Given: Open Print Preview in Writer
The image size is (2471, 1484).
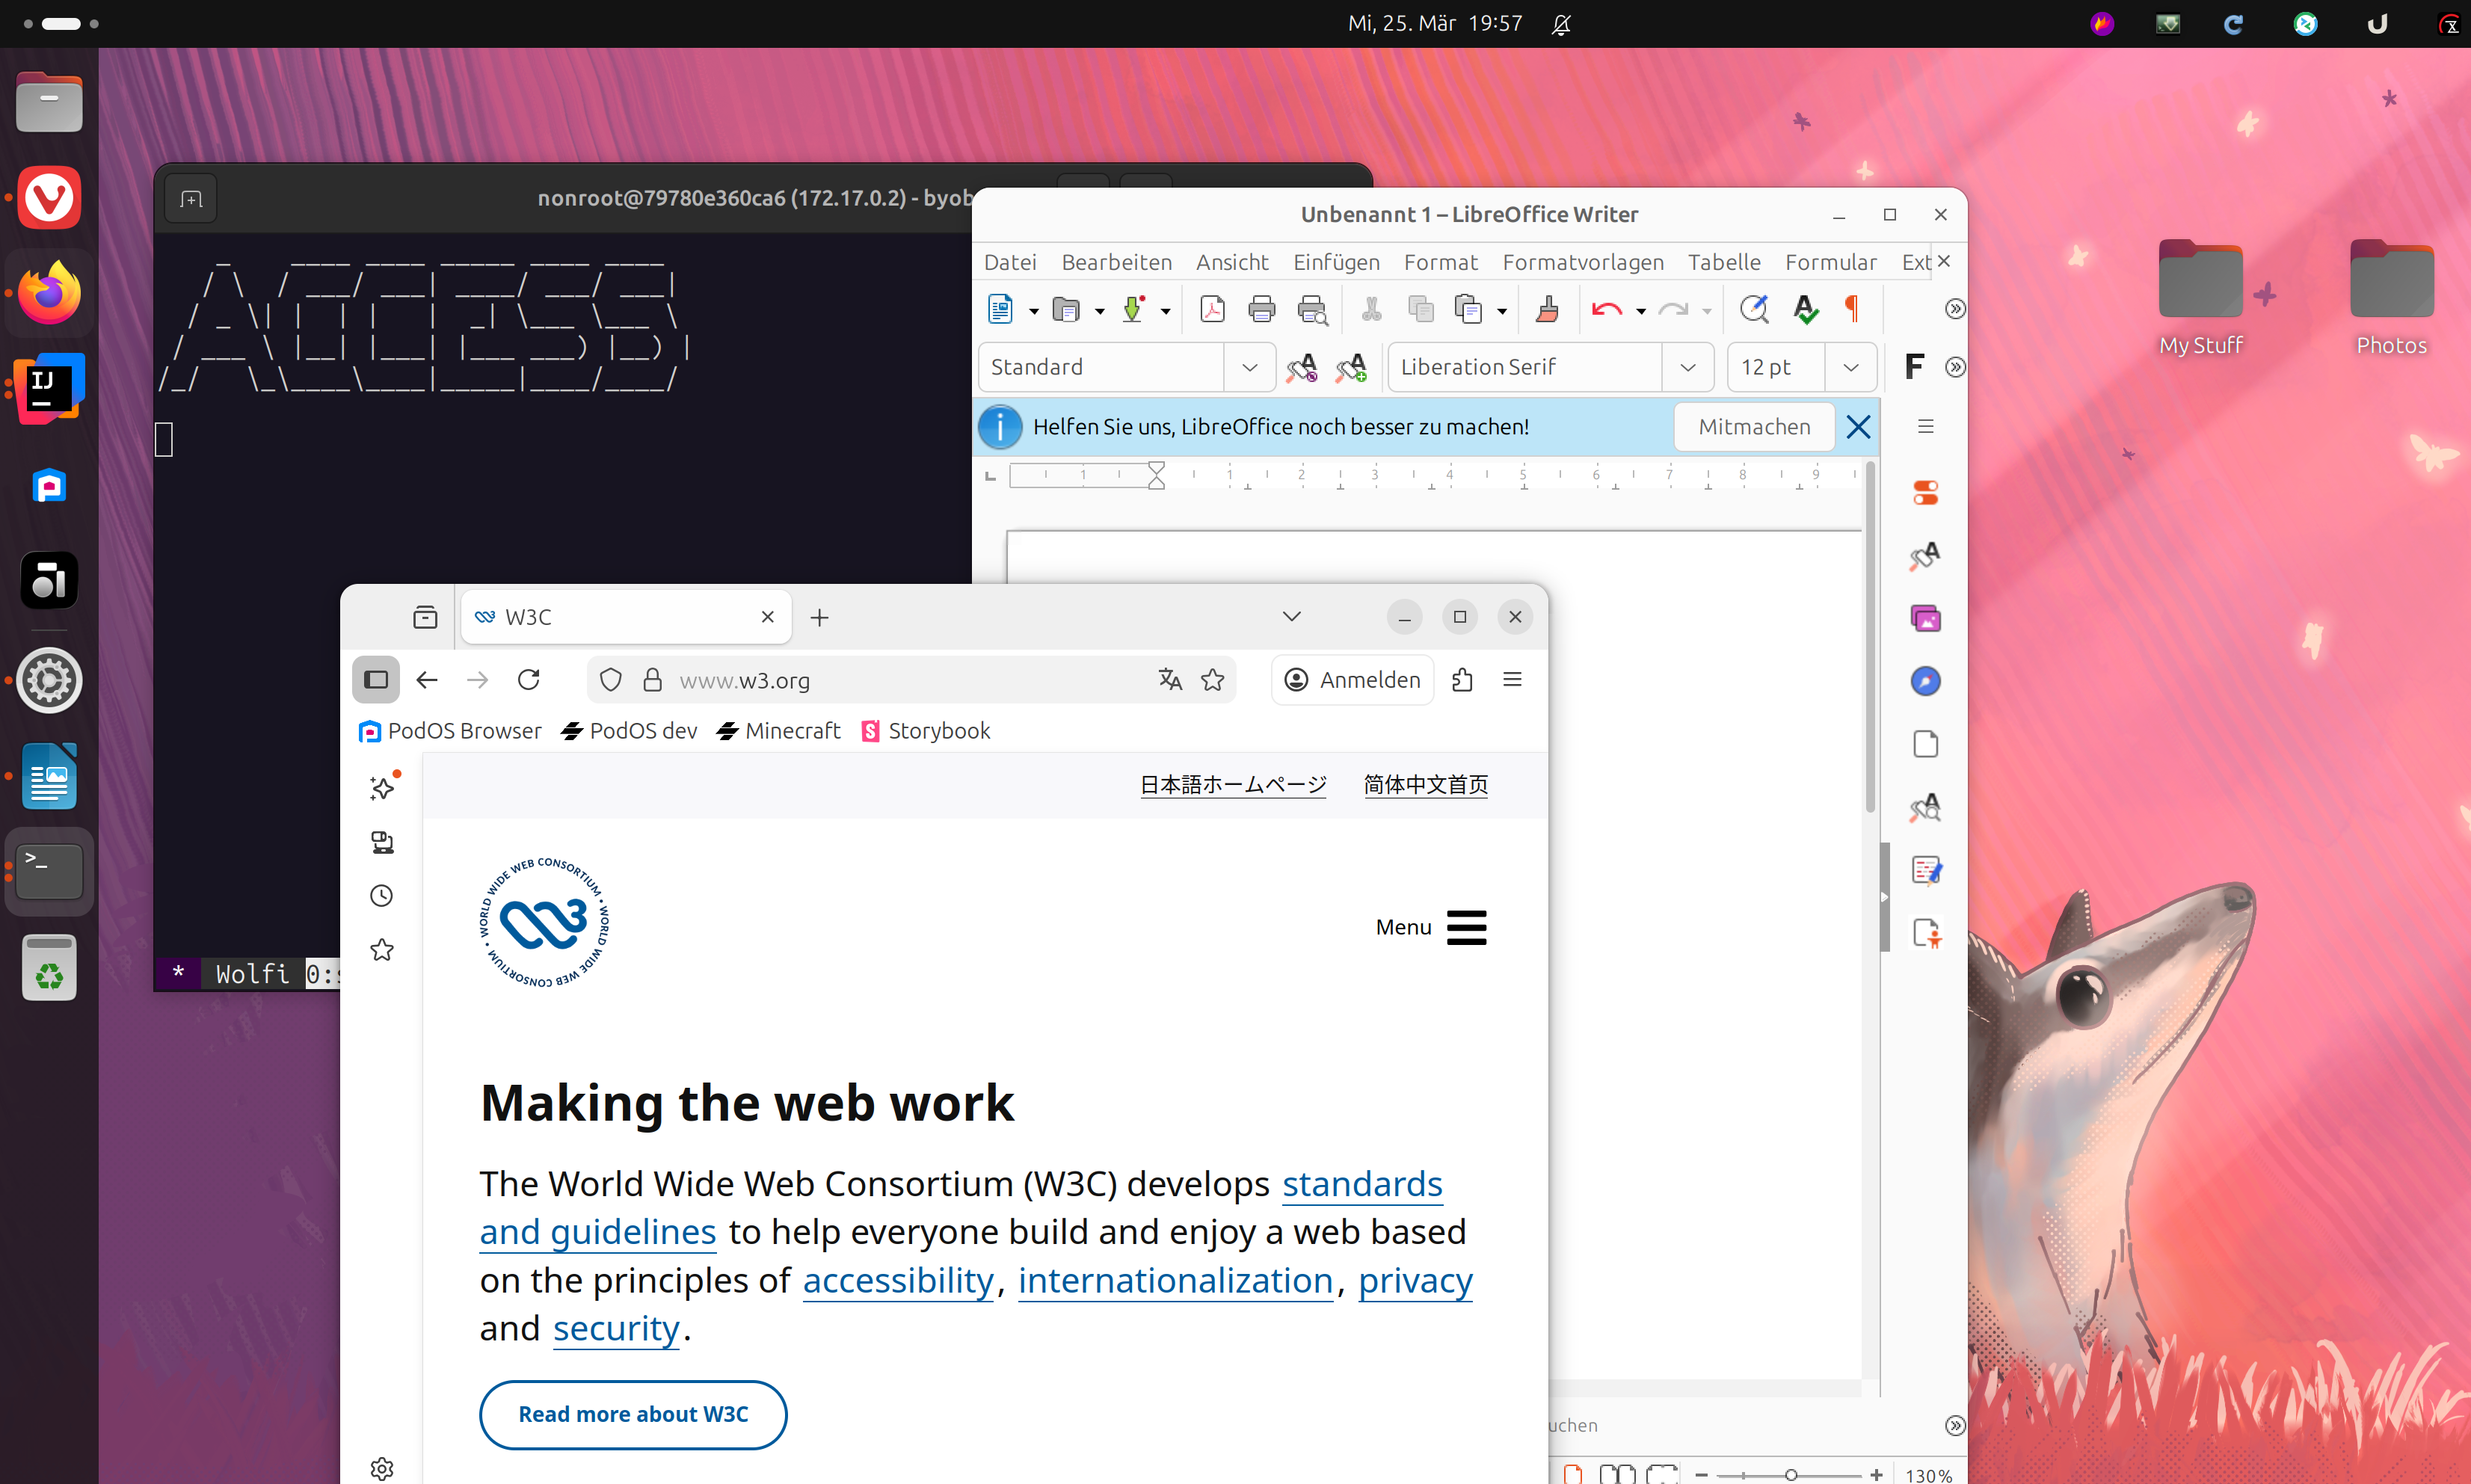Looking at the screenshot, I should point(1312,310).
